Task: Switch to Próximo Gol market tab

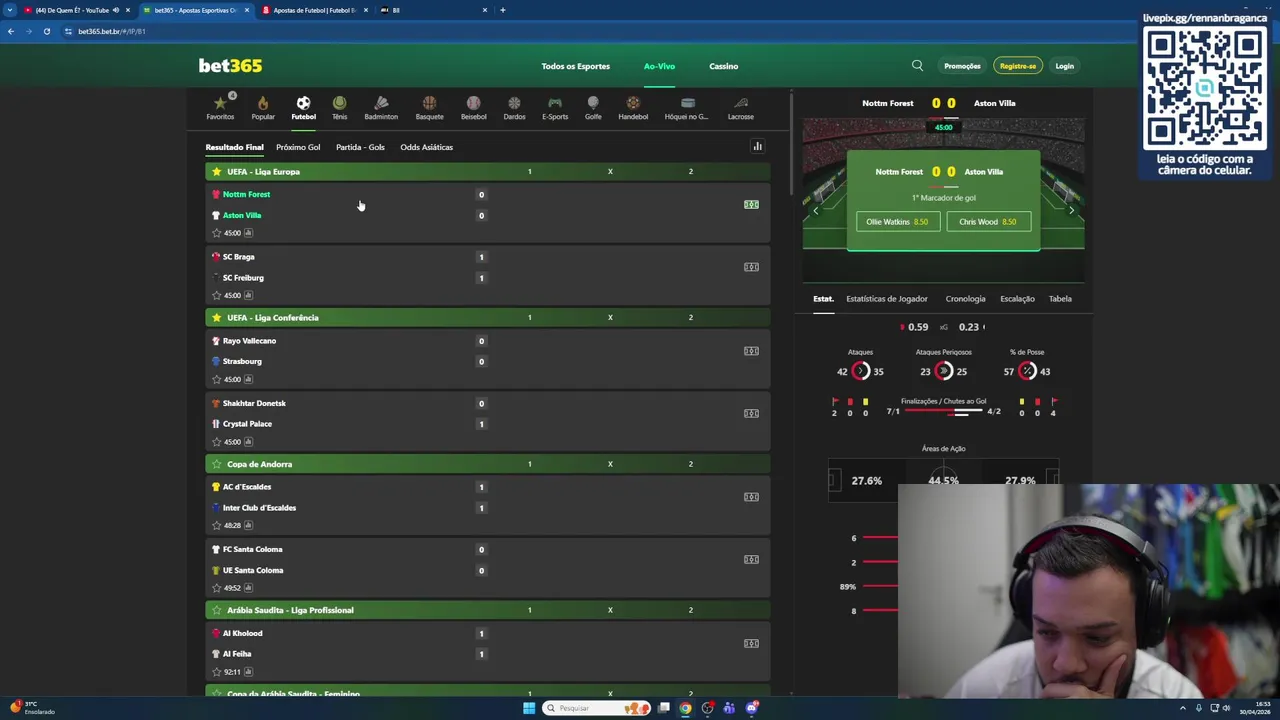Action: 298,147
